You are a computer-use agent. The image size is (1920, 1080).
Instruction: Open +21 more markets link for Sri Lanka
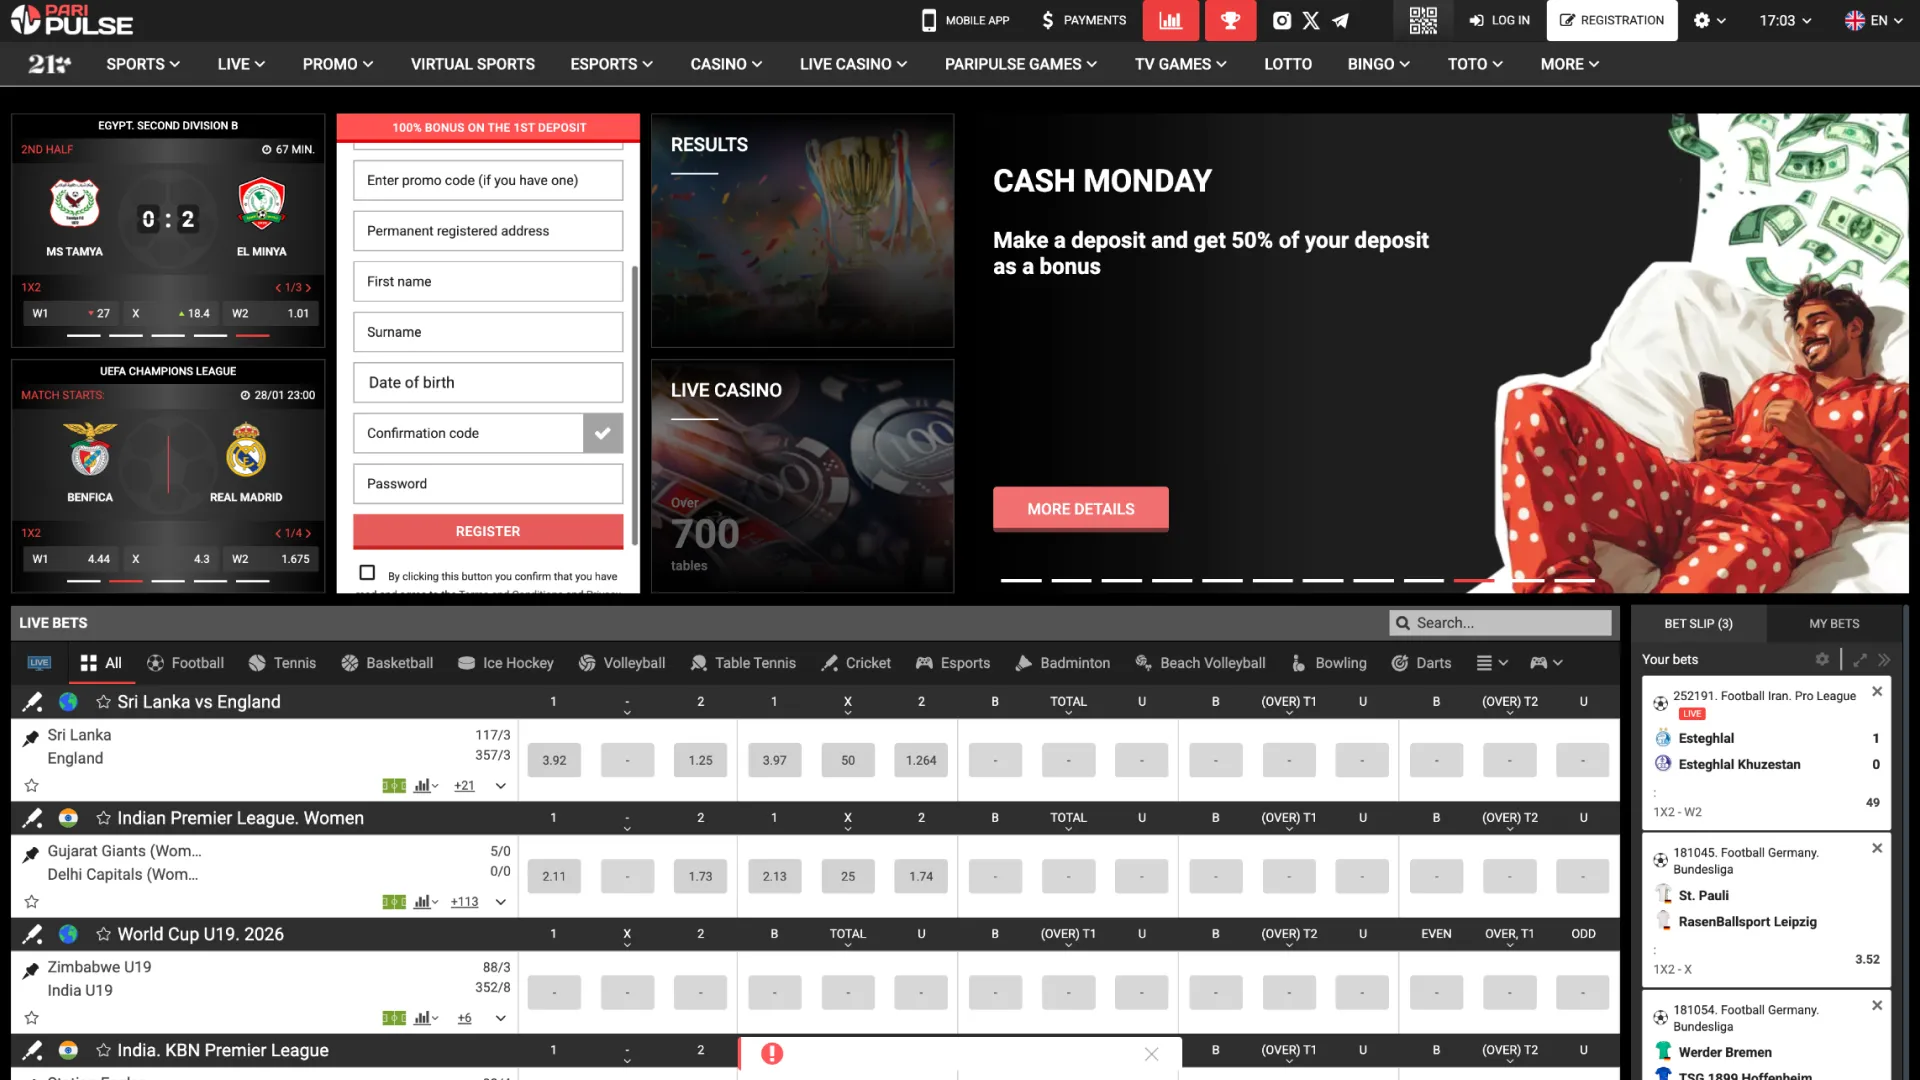pos(464,786)
